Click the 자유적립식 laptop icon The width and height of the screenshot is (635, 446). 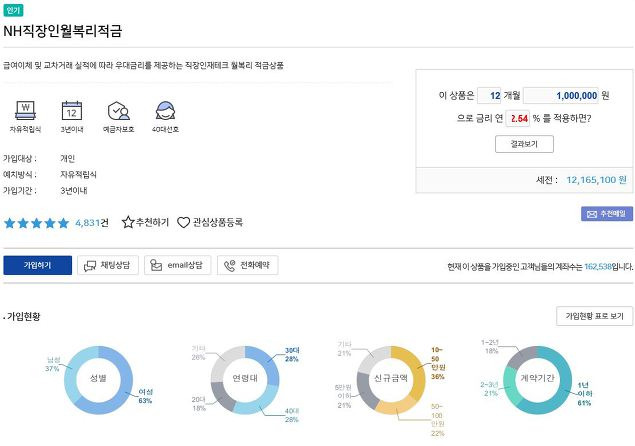[x=26, y=110]
